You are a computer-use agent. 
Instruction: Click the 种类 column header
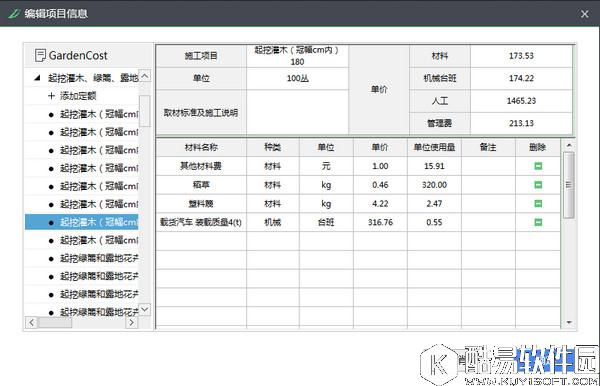tap(272, 147)
